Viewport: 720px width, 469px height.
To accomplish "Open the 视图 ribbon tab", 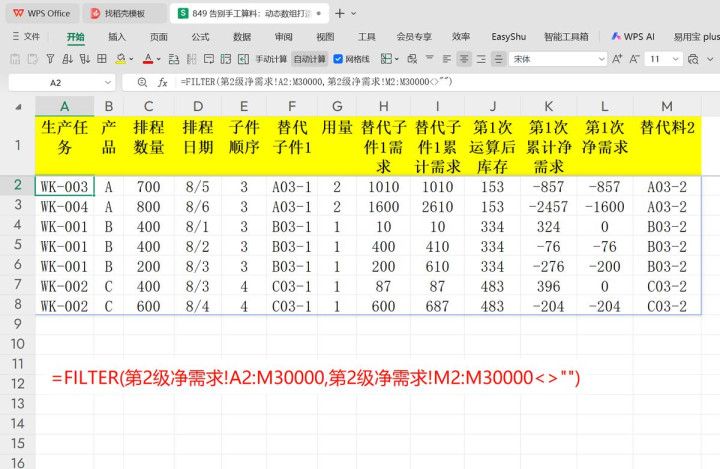I will pyautogui.click(x=325, y=37).
